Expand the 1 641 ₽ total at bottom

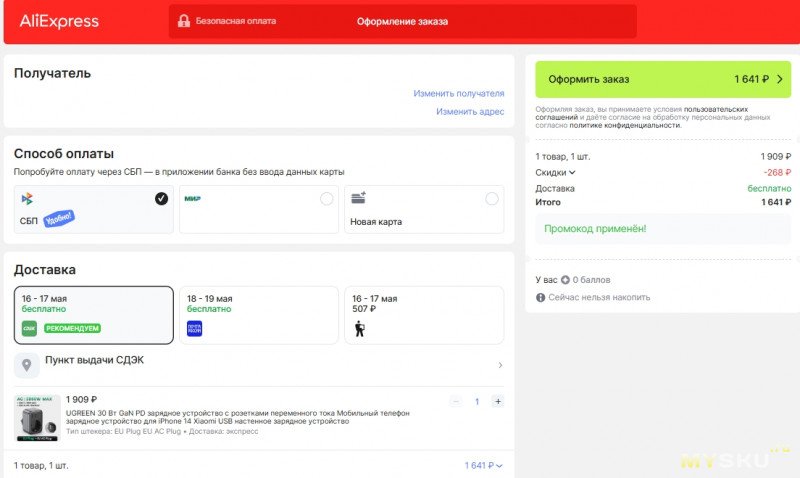tap(483, 465)
